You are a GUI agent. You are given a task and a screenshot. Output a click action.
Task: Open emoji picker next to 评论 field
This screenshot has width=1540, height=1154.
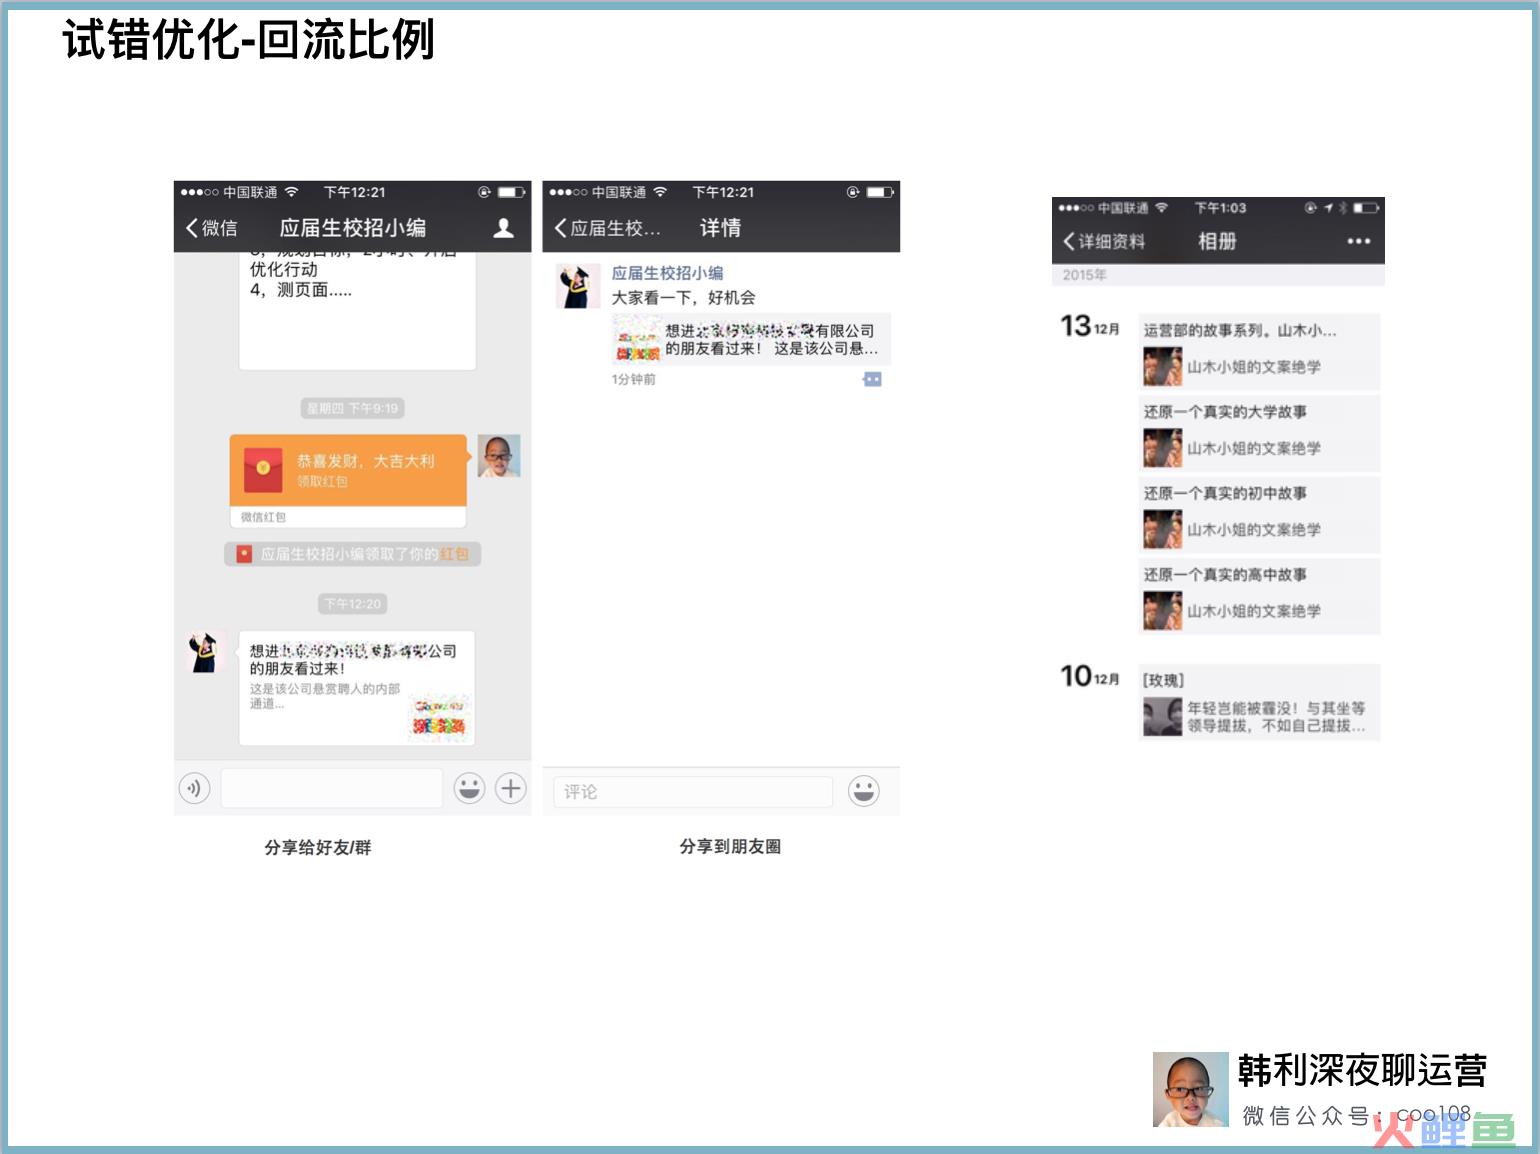(x=864, y=791)
